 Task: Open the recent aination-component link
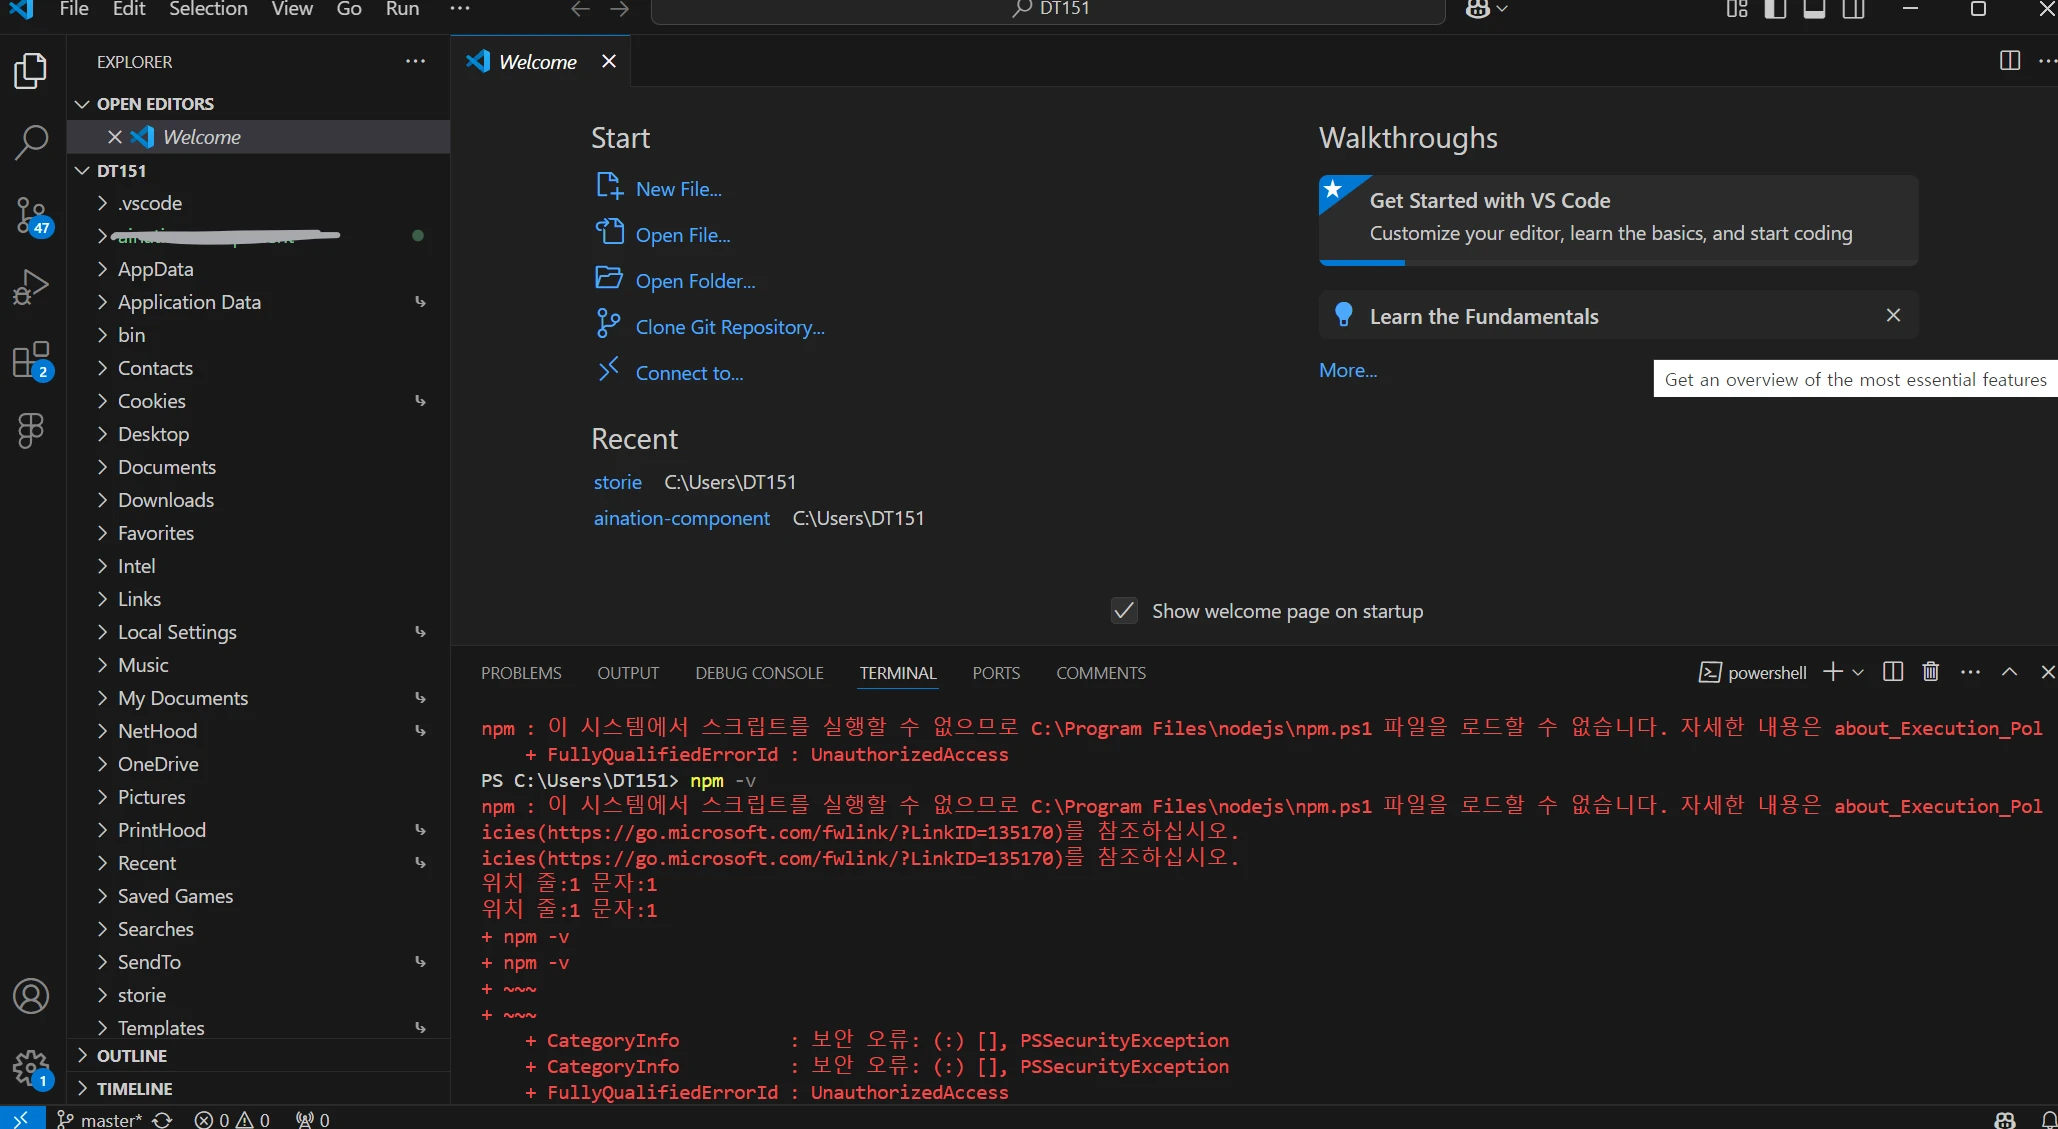click(682, 518)
